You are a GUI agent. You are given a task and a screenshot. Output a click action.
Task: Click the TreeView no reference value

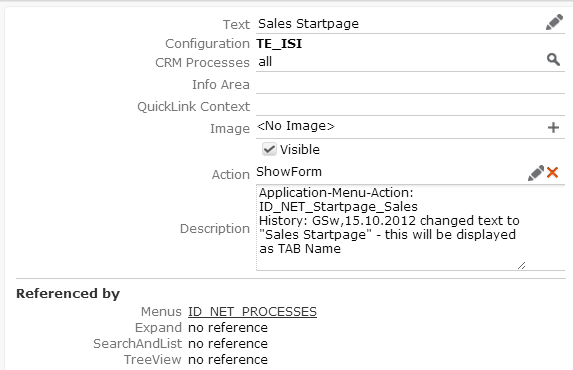pos(228,359)
